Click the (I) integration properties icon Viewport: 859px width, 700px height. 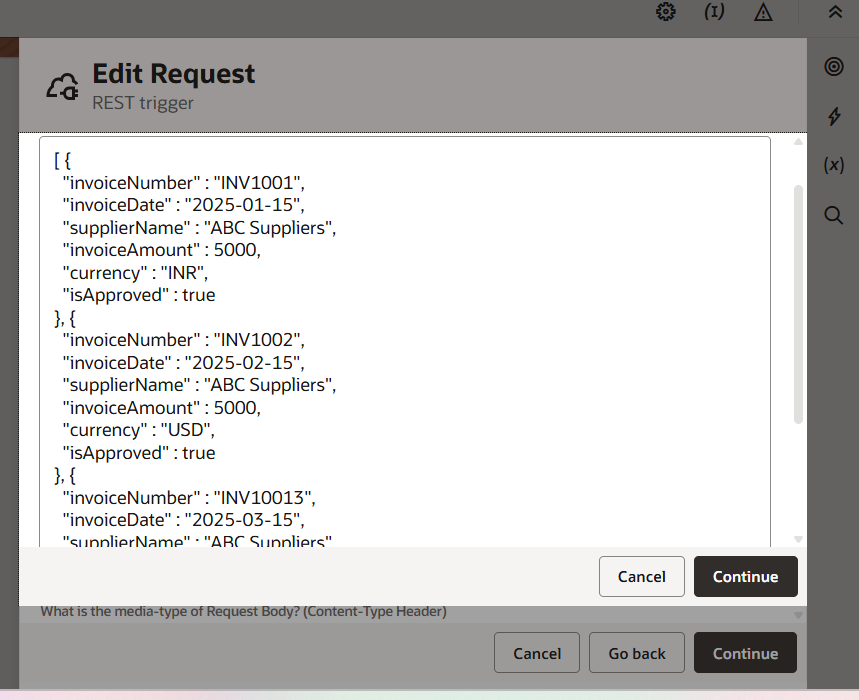click(x=714, y=12)
